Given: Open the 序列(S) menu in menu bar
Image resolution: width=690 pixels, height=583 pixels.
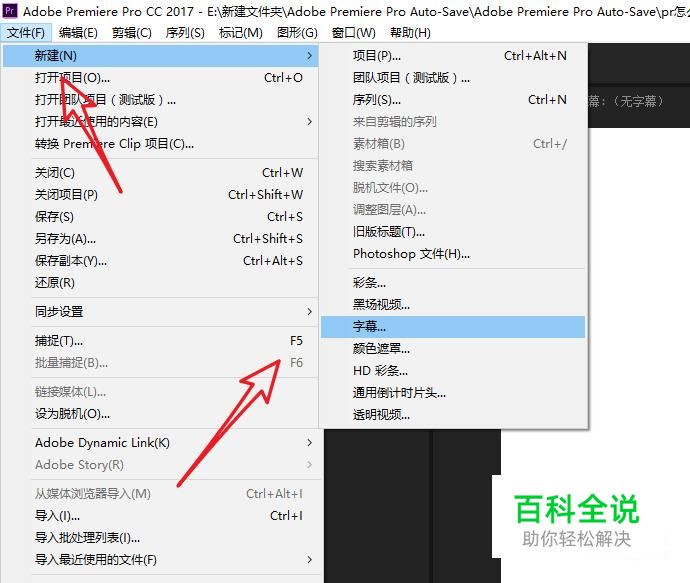Looking at the screenshot, I should 185,33.
